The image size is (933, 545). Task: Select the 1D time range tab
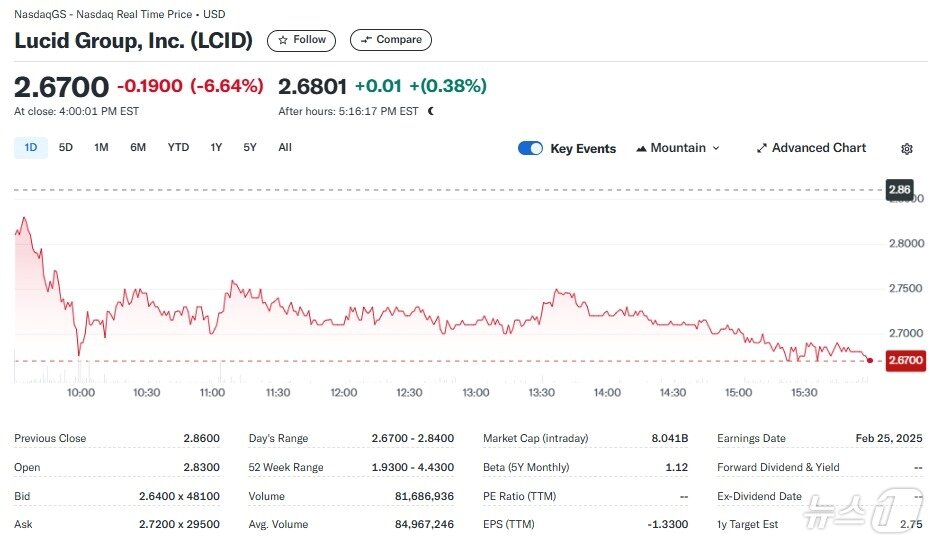[30, 148]
